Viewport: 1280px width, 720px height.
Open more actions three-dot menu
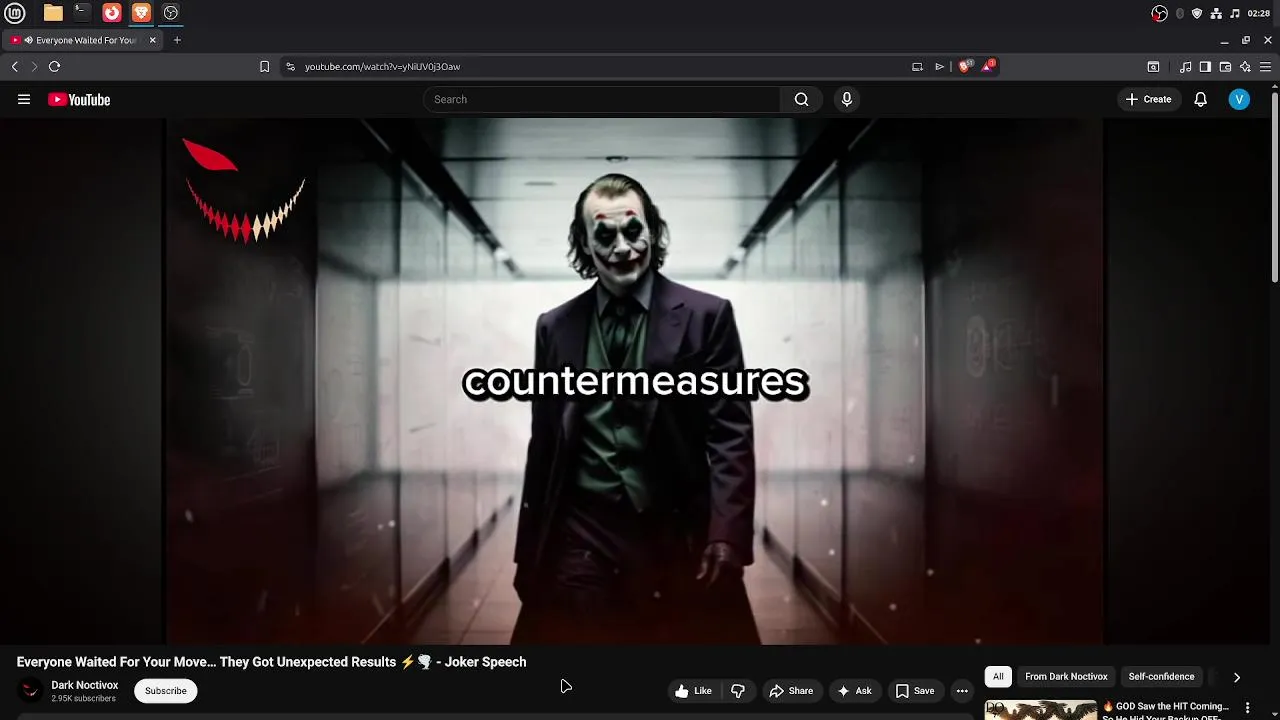(962, 691)
